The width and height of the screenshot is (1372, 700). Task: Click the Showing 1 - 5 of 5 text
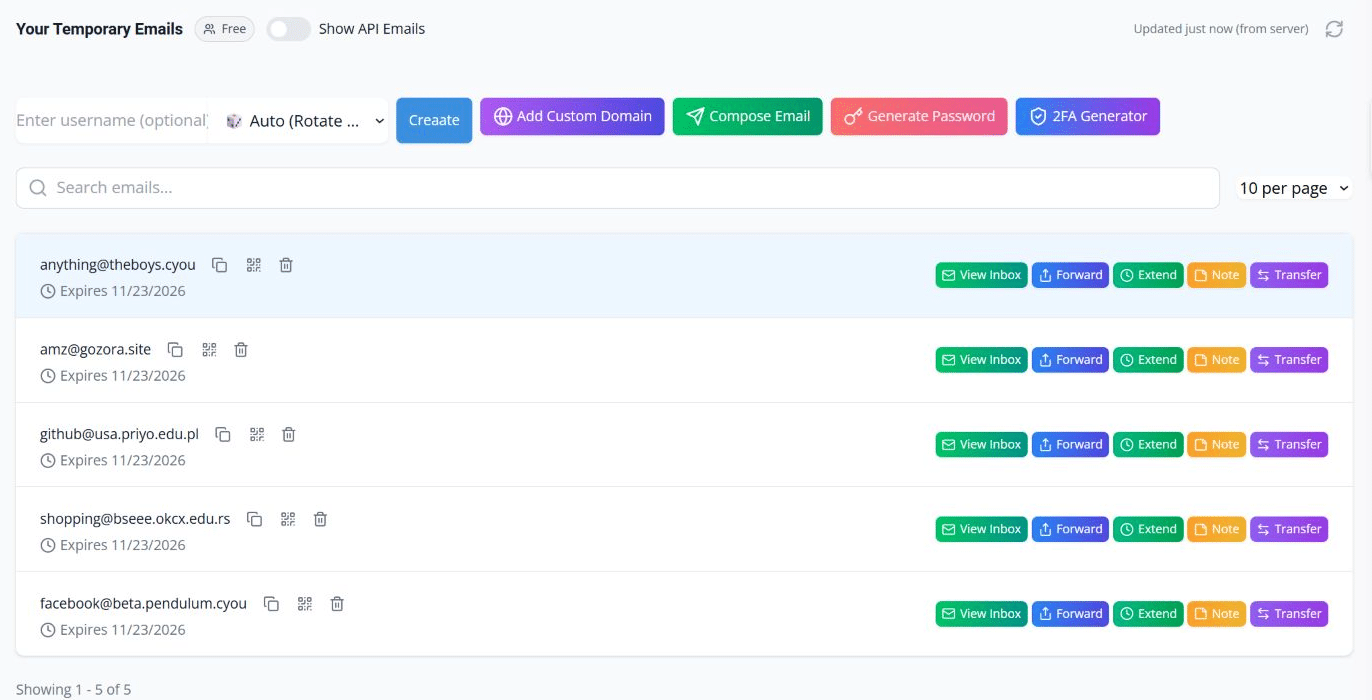coord(73,689)
